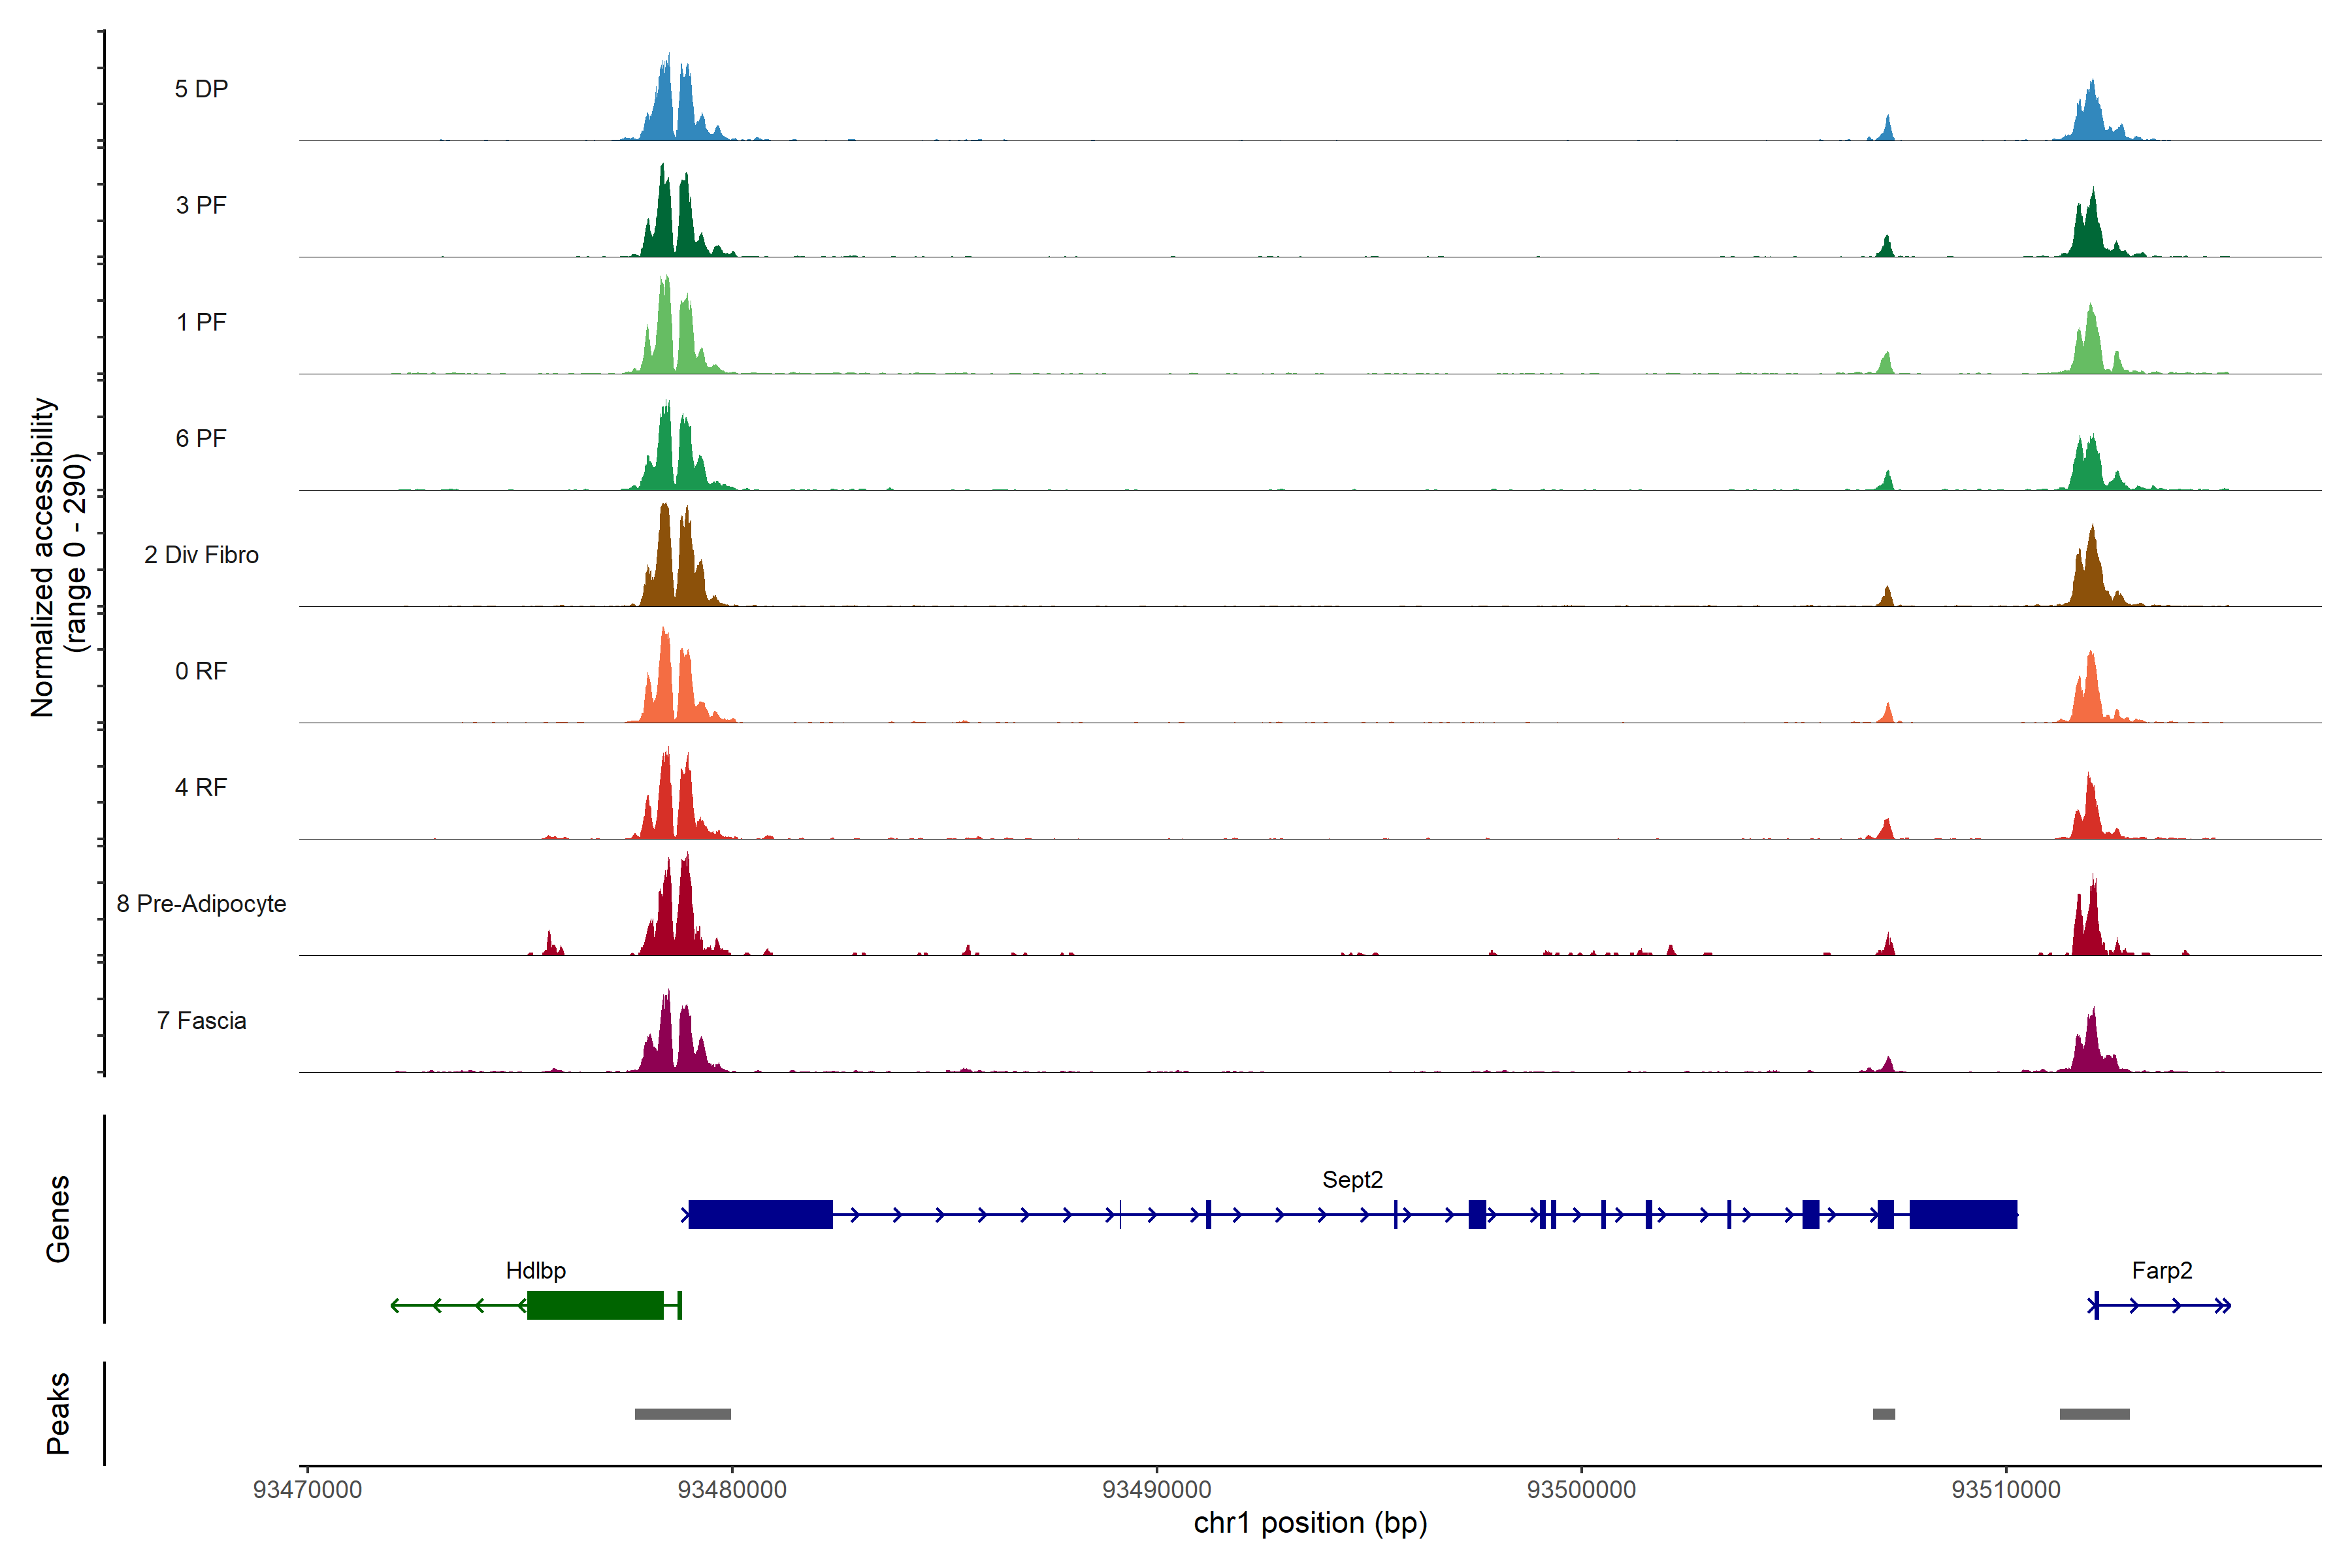Click the large first Sept2 exon block

(760, 1214)
